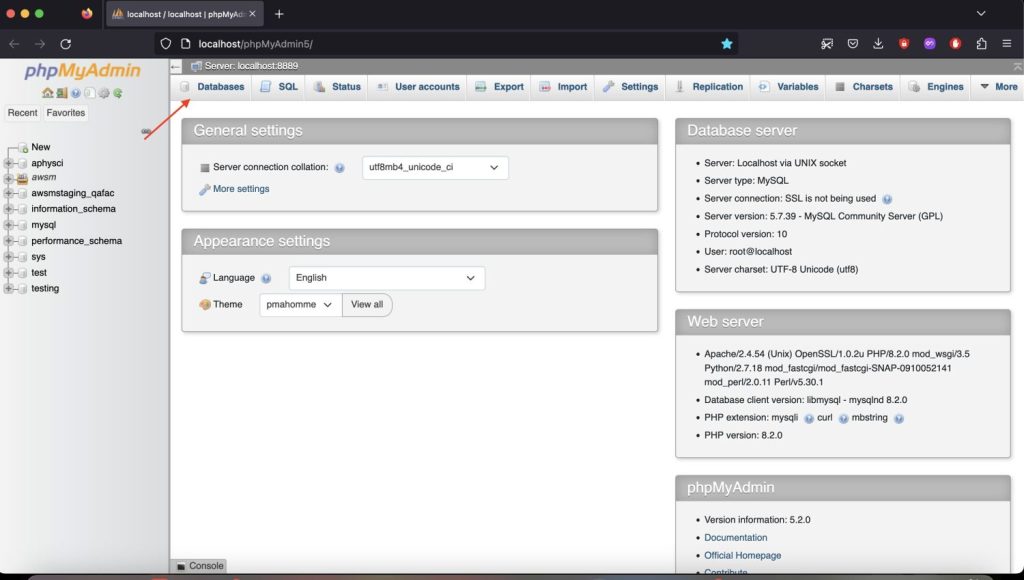Open the navigation settings gear icon
This screenshot has width=1024, height=580.
click(104, 93)
